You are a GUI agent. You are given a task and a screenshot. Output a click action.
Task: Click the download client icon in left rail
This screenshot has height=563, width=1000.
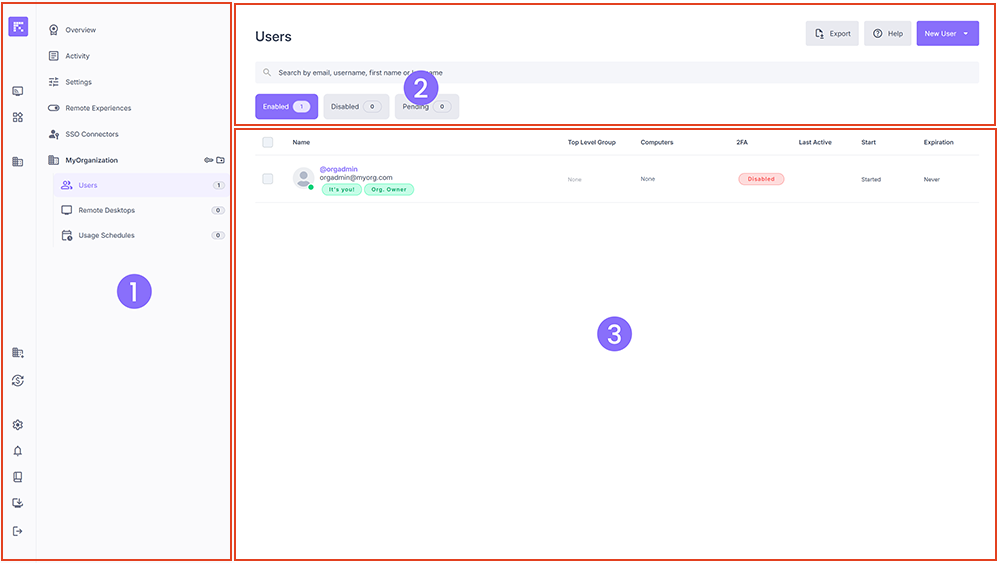(x=17, y=504)
